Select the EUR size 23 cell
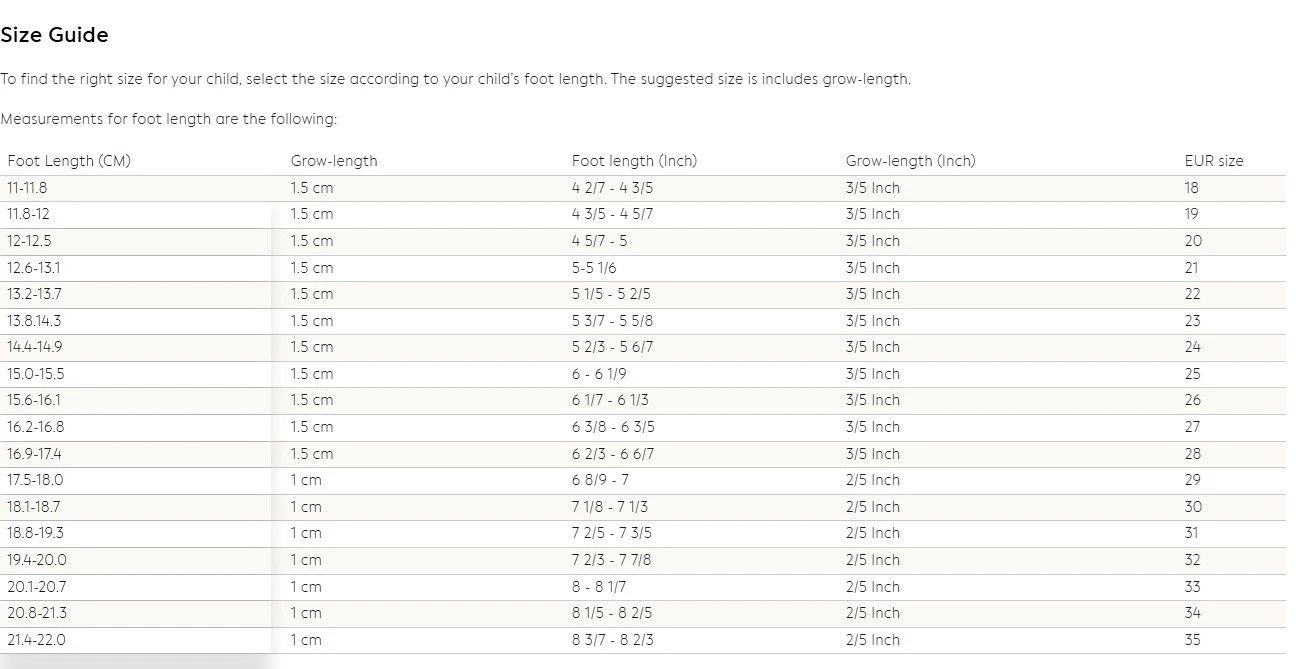Image resolution: width=1306 pixels, height=669 pixels. click(x=1192, y=321)
